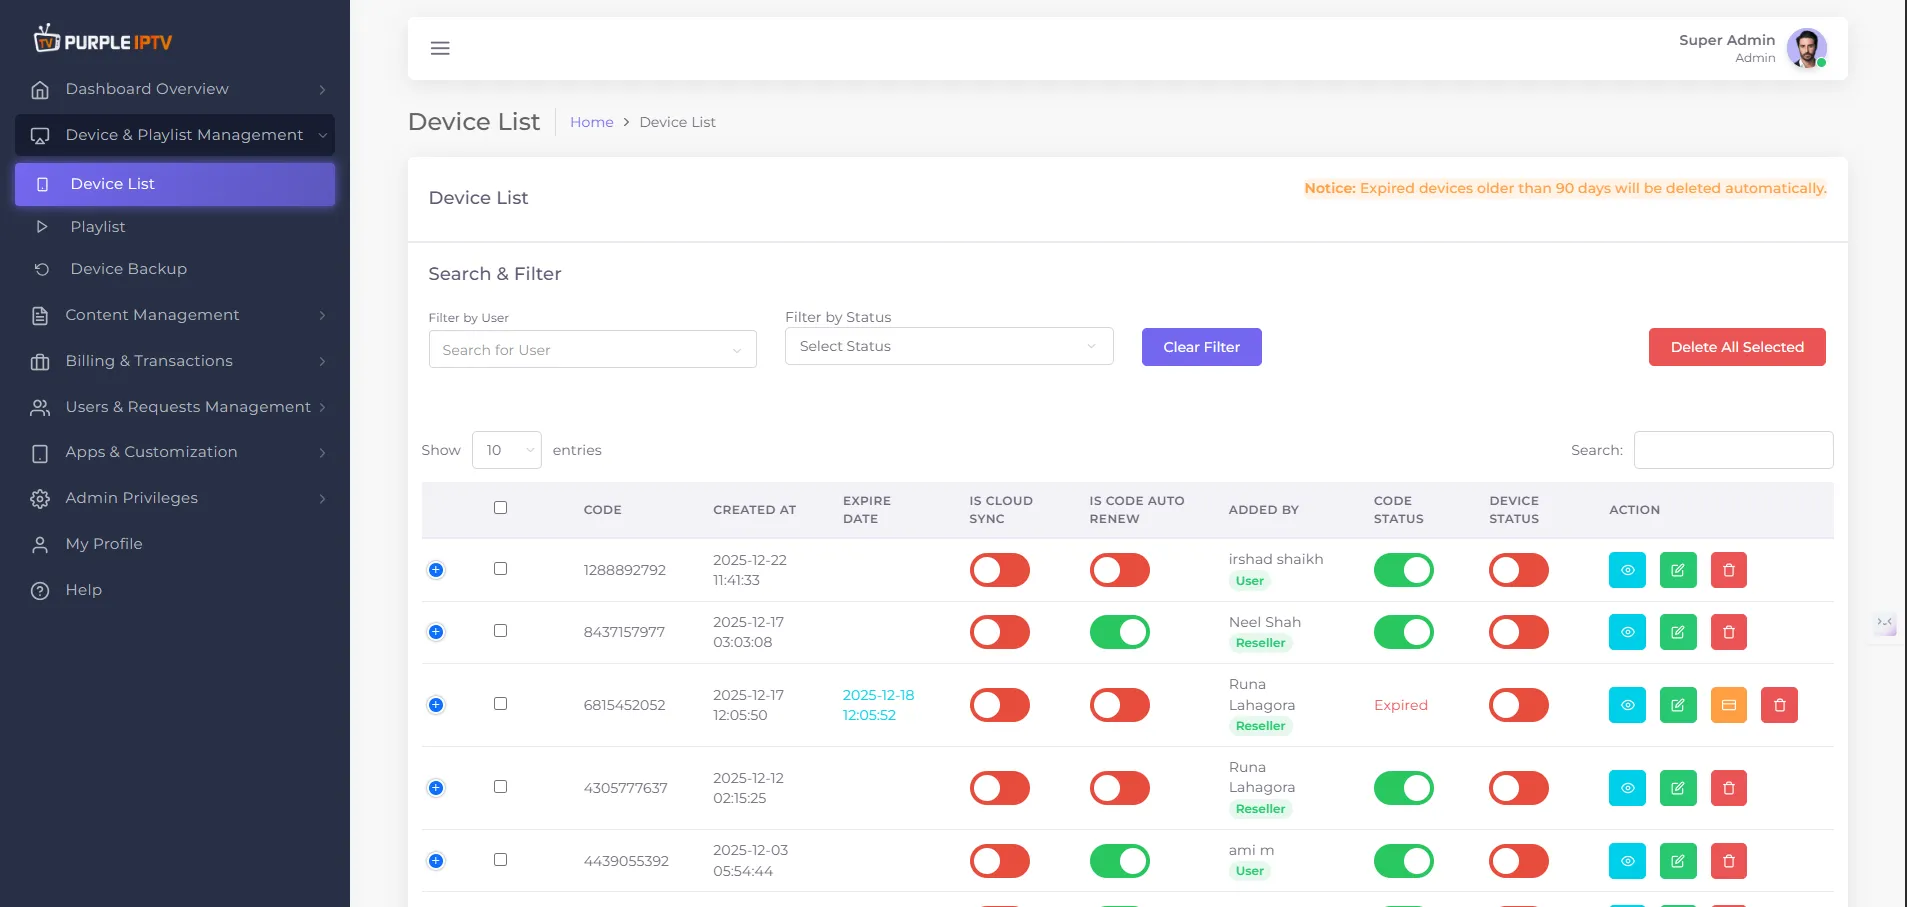Edit device with code 6815452052
1907x907 pixels.
[1678, 705]
